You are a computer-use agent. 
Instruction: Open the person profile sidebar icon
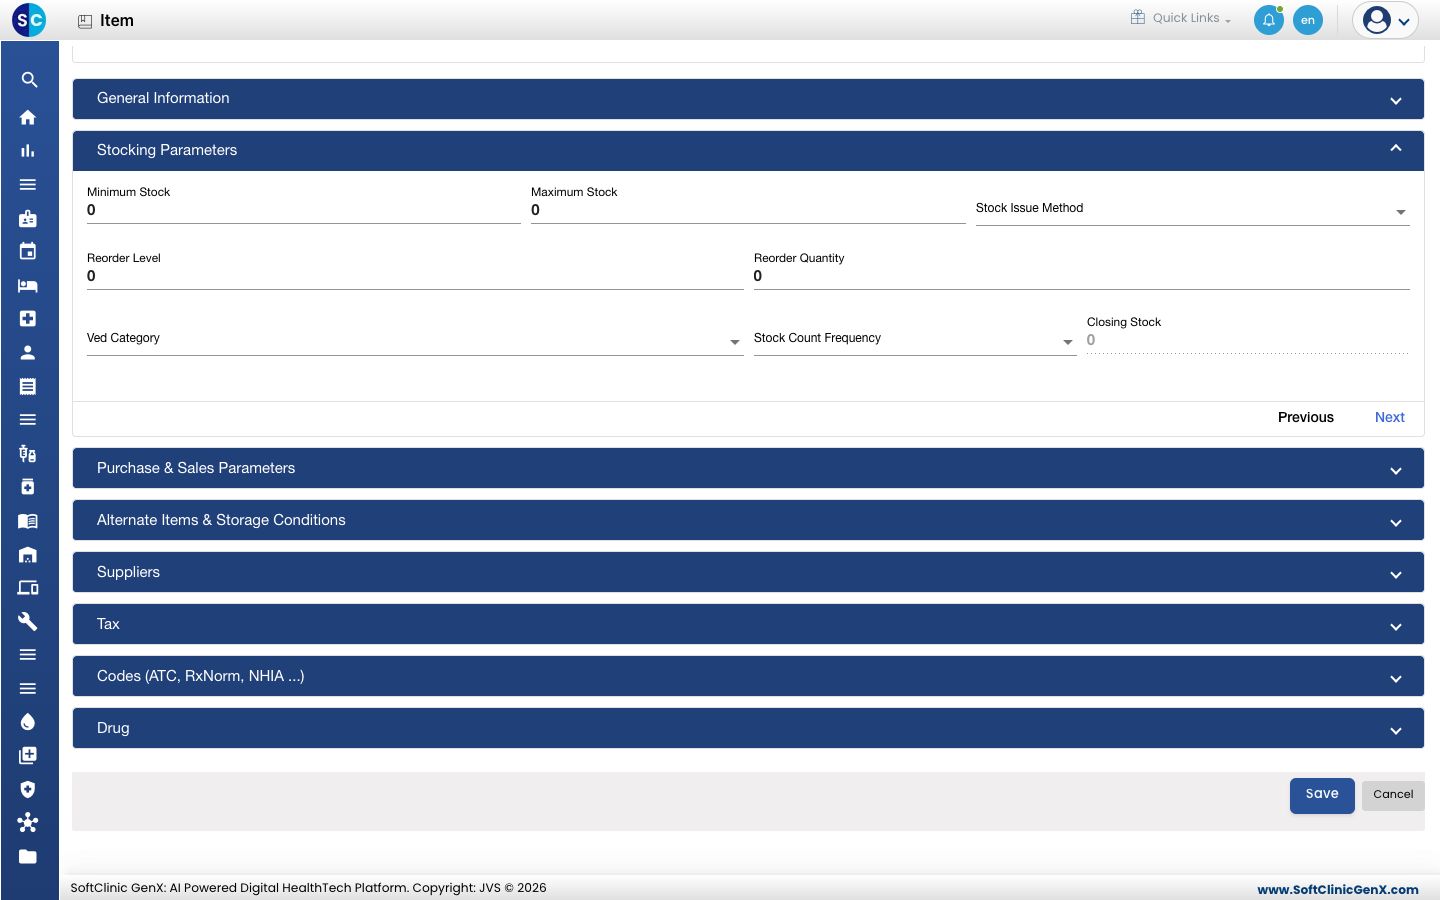(x=28, y=352)
